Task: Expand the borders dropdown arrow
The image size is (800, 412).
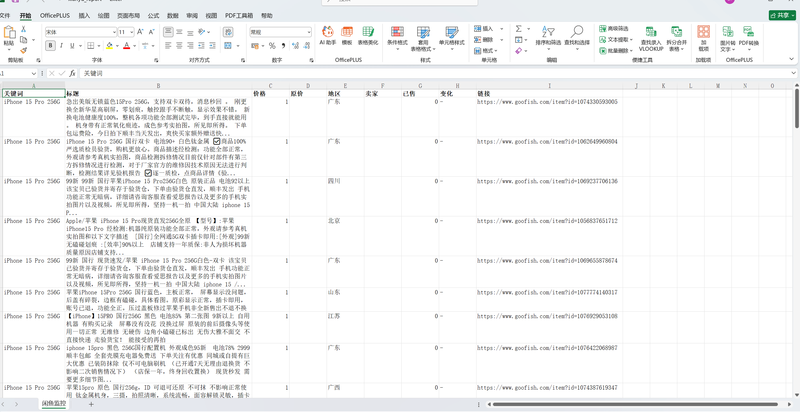Action: [99, 46]
